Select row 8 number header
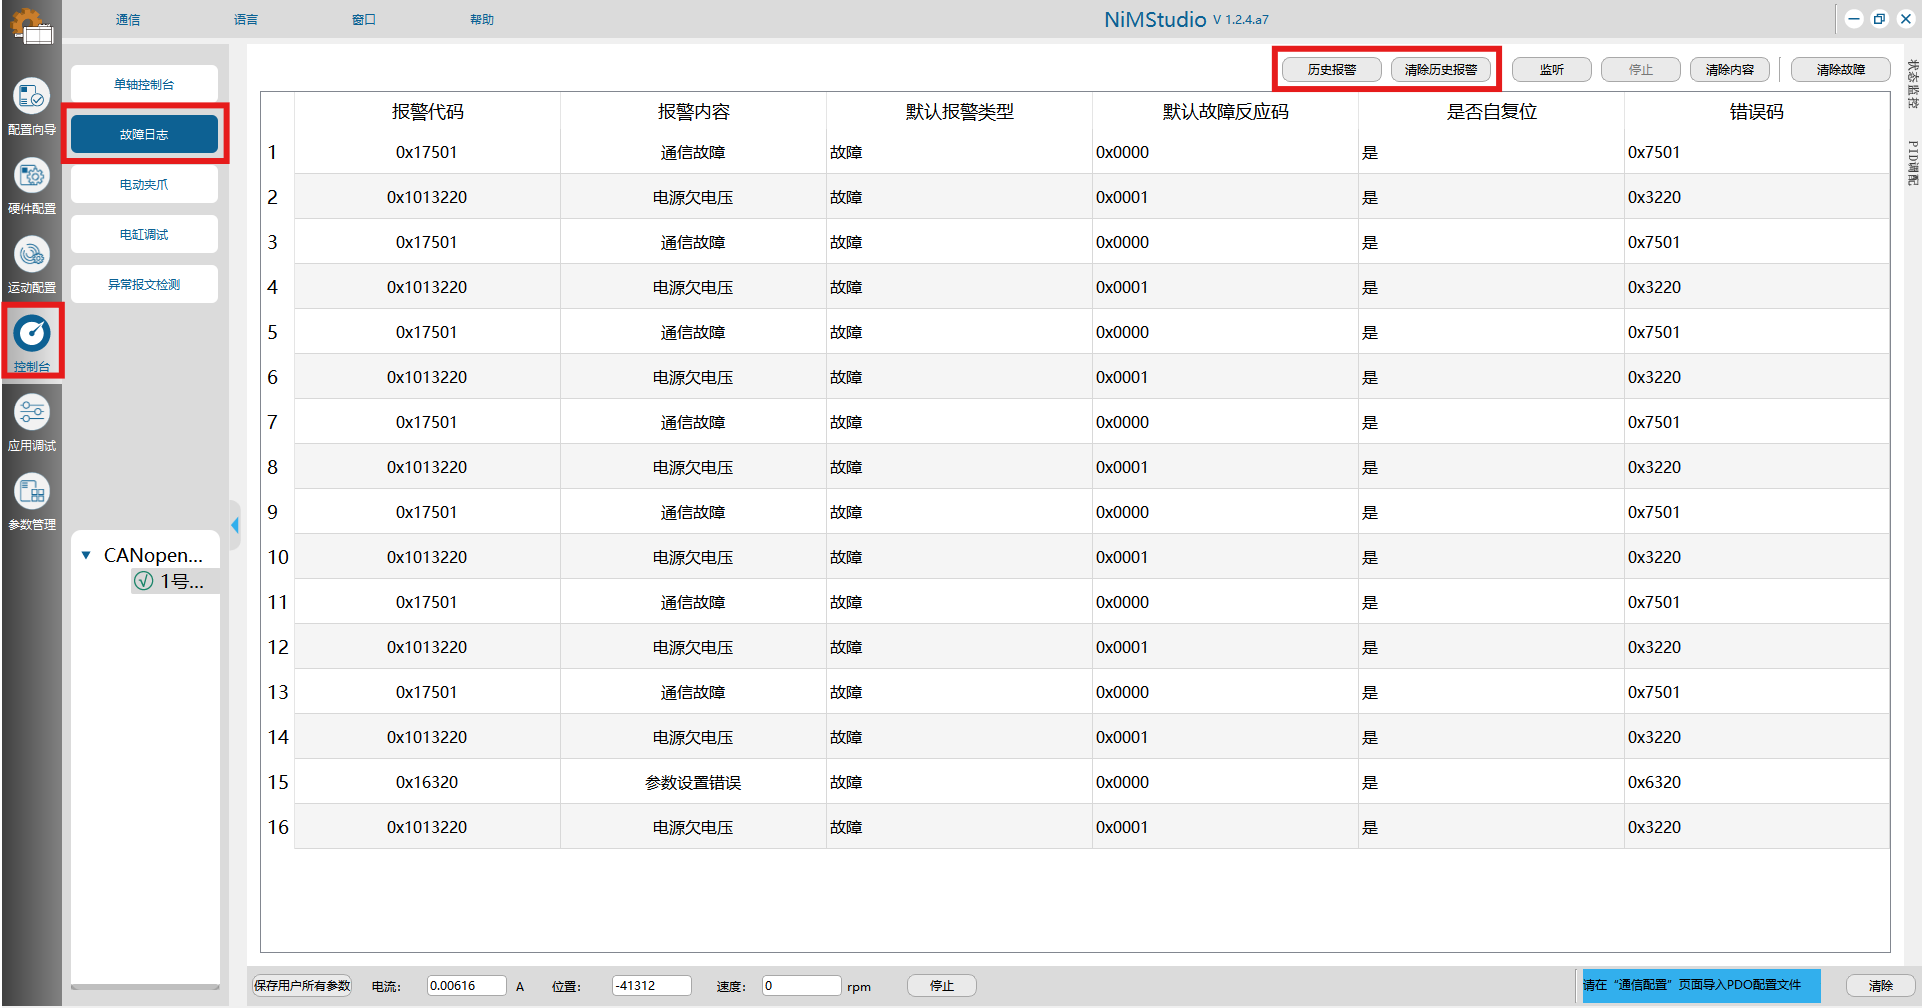1922x1008 pixels. pyautogui.click(x=277, y=467)
